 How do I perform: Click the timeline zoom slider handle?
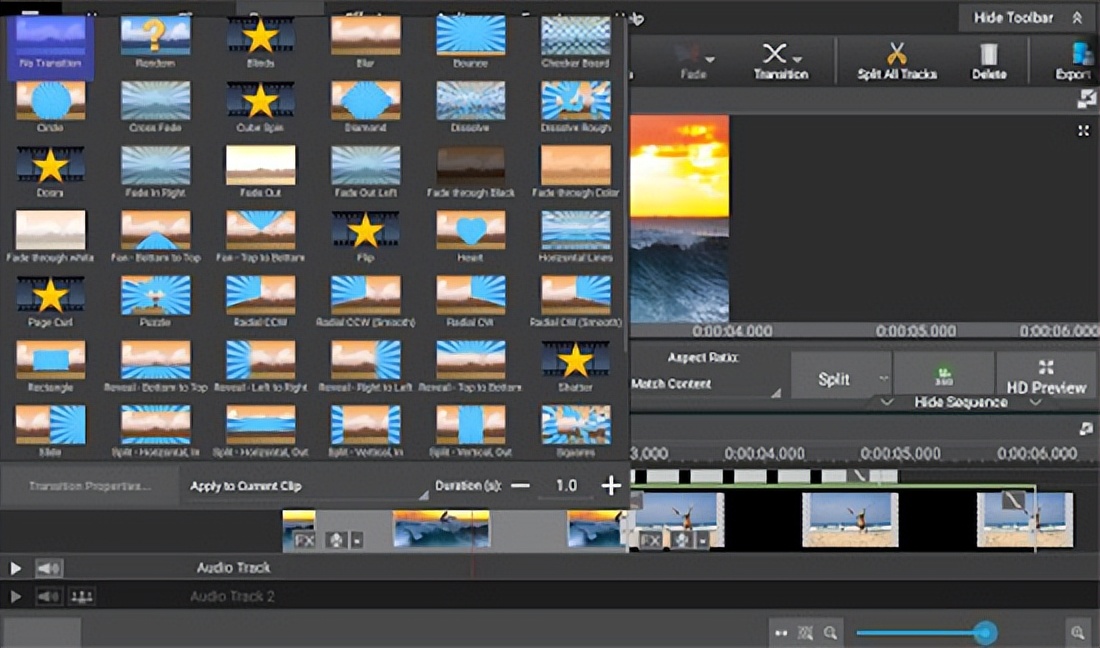coord(986,632)
